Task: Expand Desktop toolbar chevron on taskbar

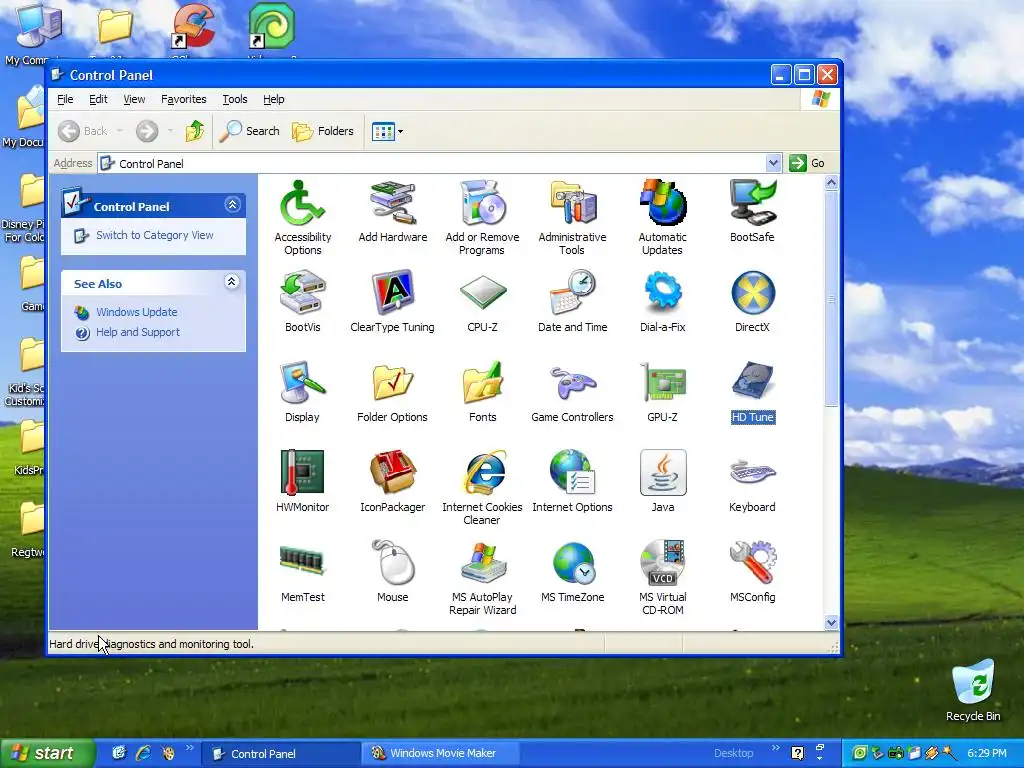Action: click(776, 748)
